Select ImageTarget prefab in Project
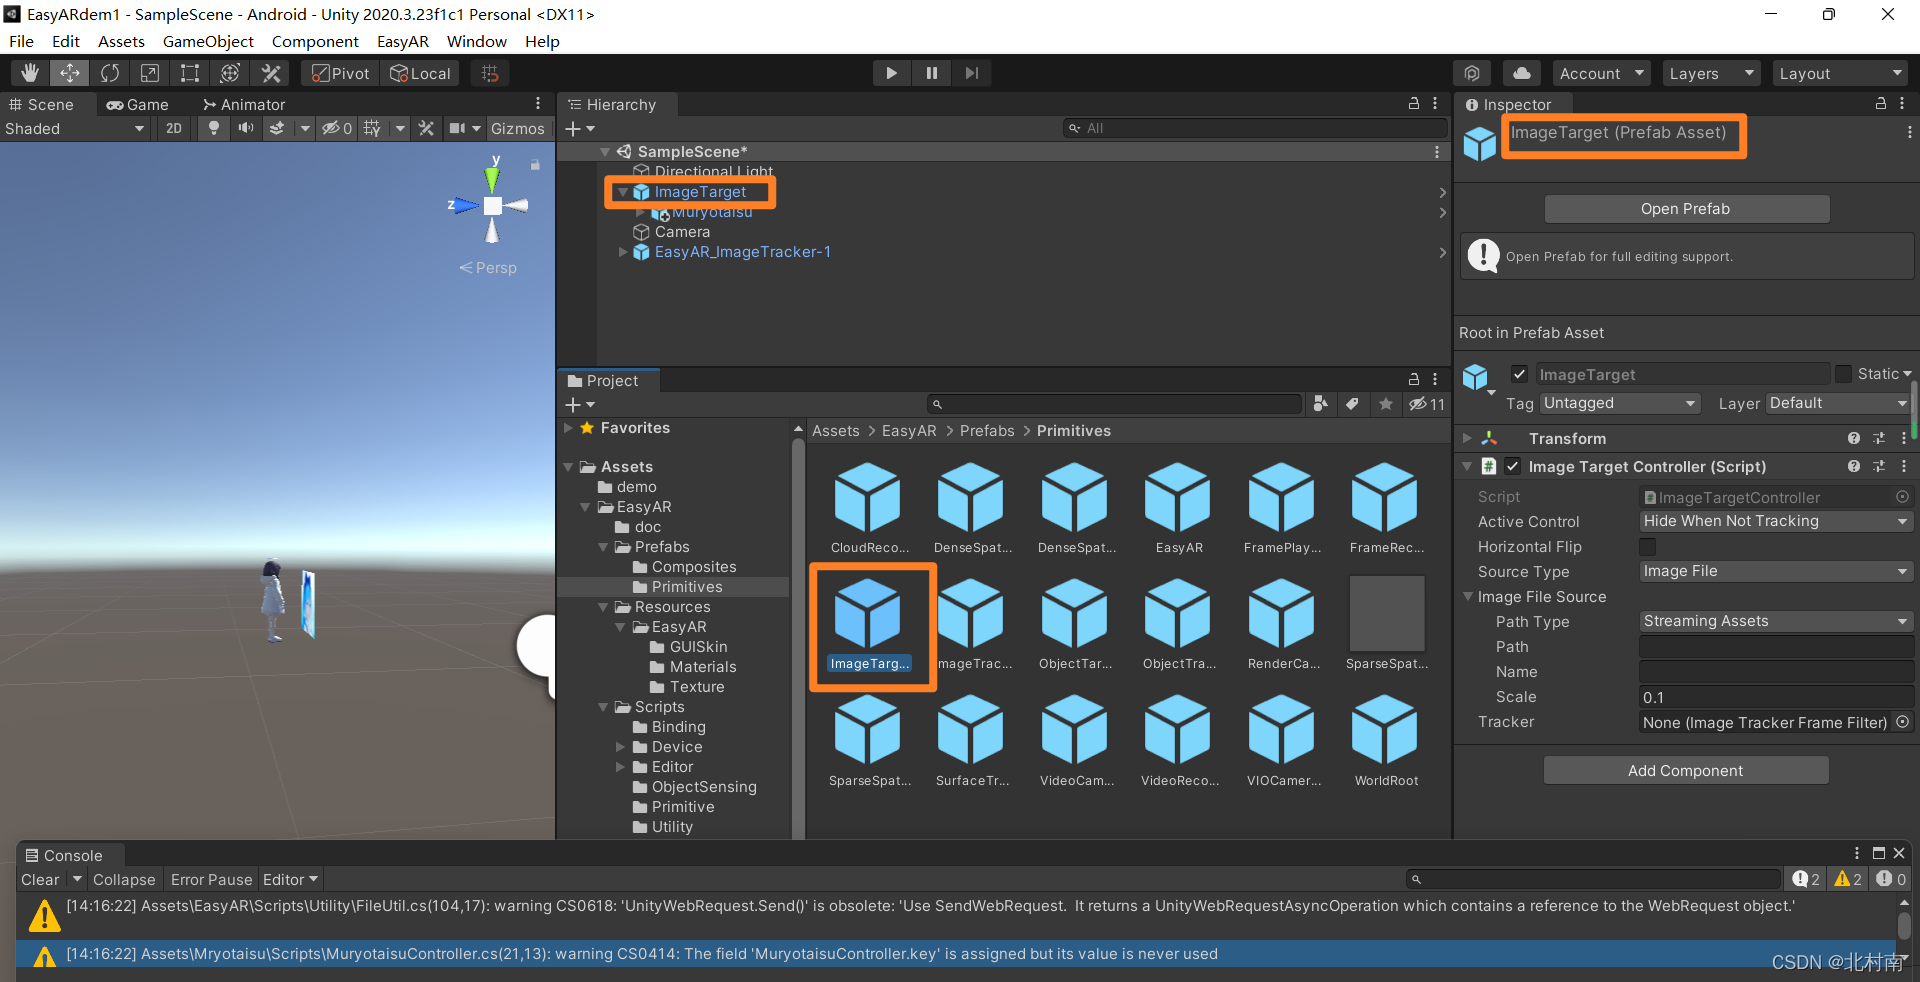1920x982 pixels. click(x=869, y=625)
